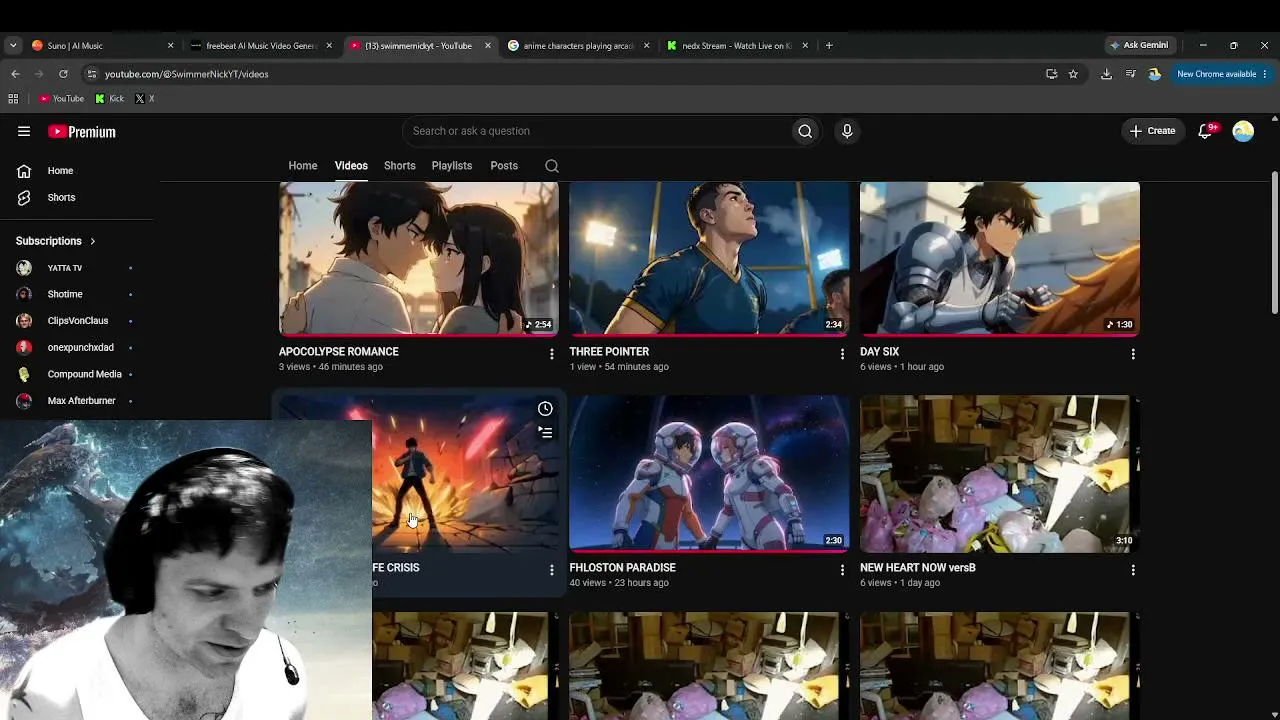
Task: Open options menu for DAY SIX video
Action: pos(1133,354)
